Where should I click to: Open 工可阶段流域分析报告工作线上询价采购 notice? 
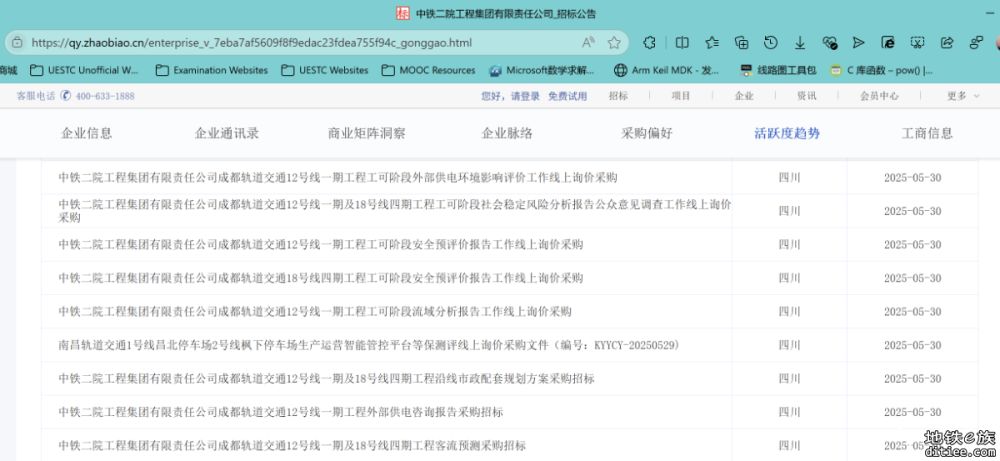315,312
